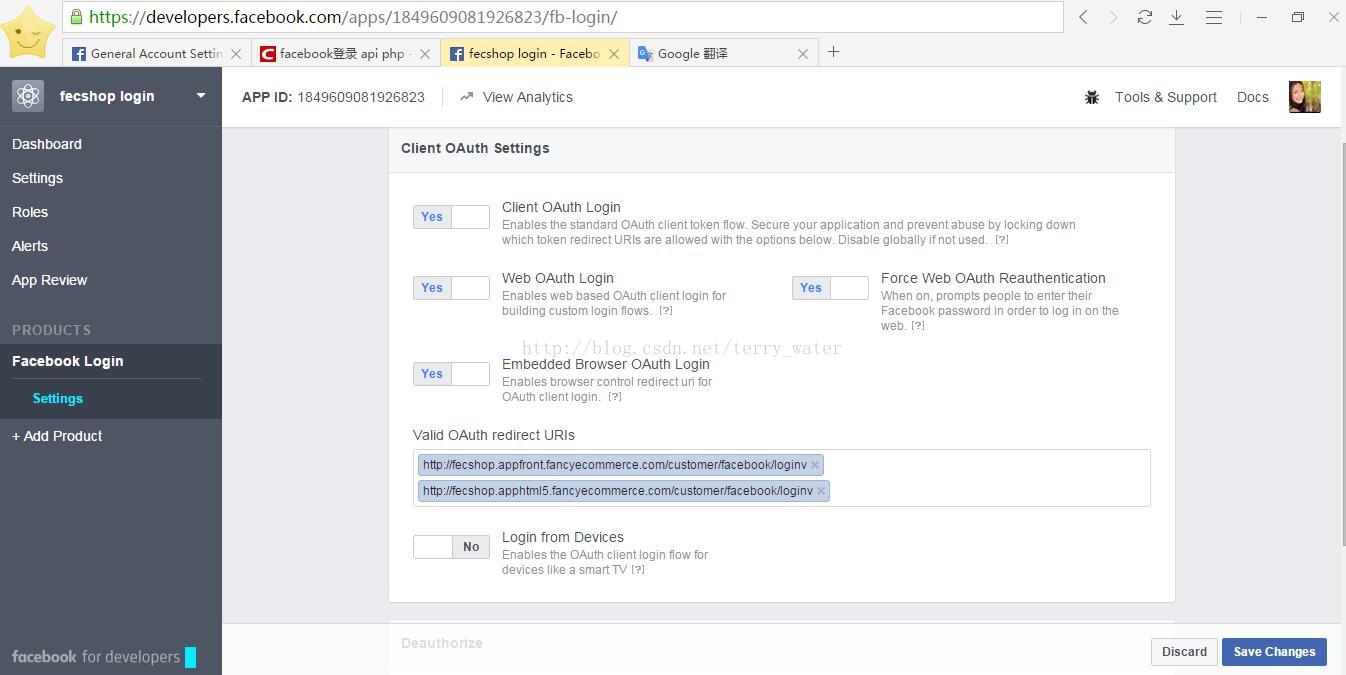Image resolution: width=1346 pixels, height=675 pixels.
Task: Open Alerts in sidebar
Action: (x=30, y=246)
